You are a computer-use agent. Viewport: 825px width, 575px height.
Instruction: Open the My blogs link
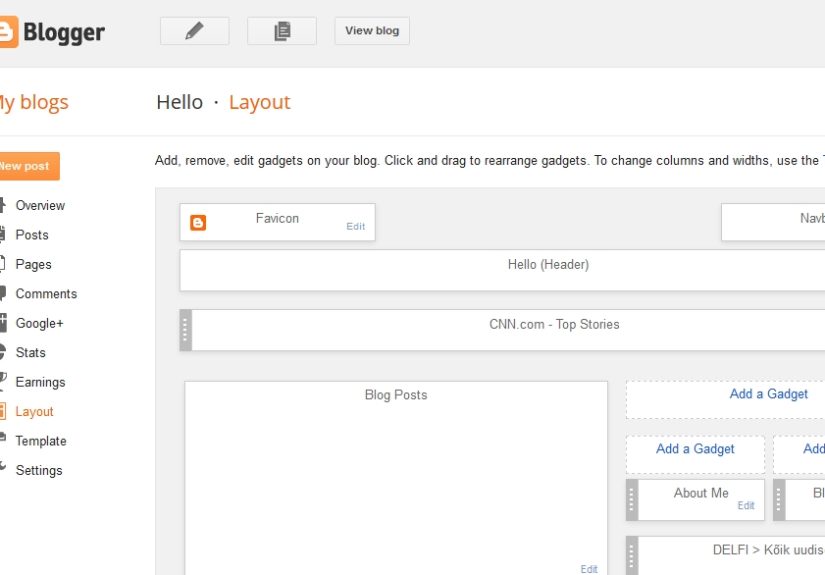[34, 102]
